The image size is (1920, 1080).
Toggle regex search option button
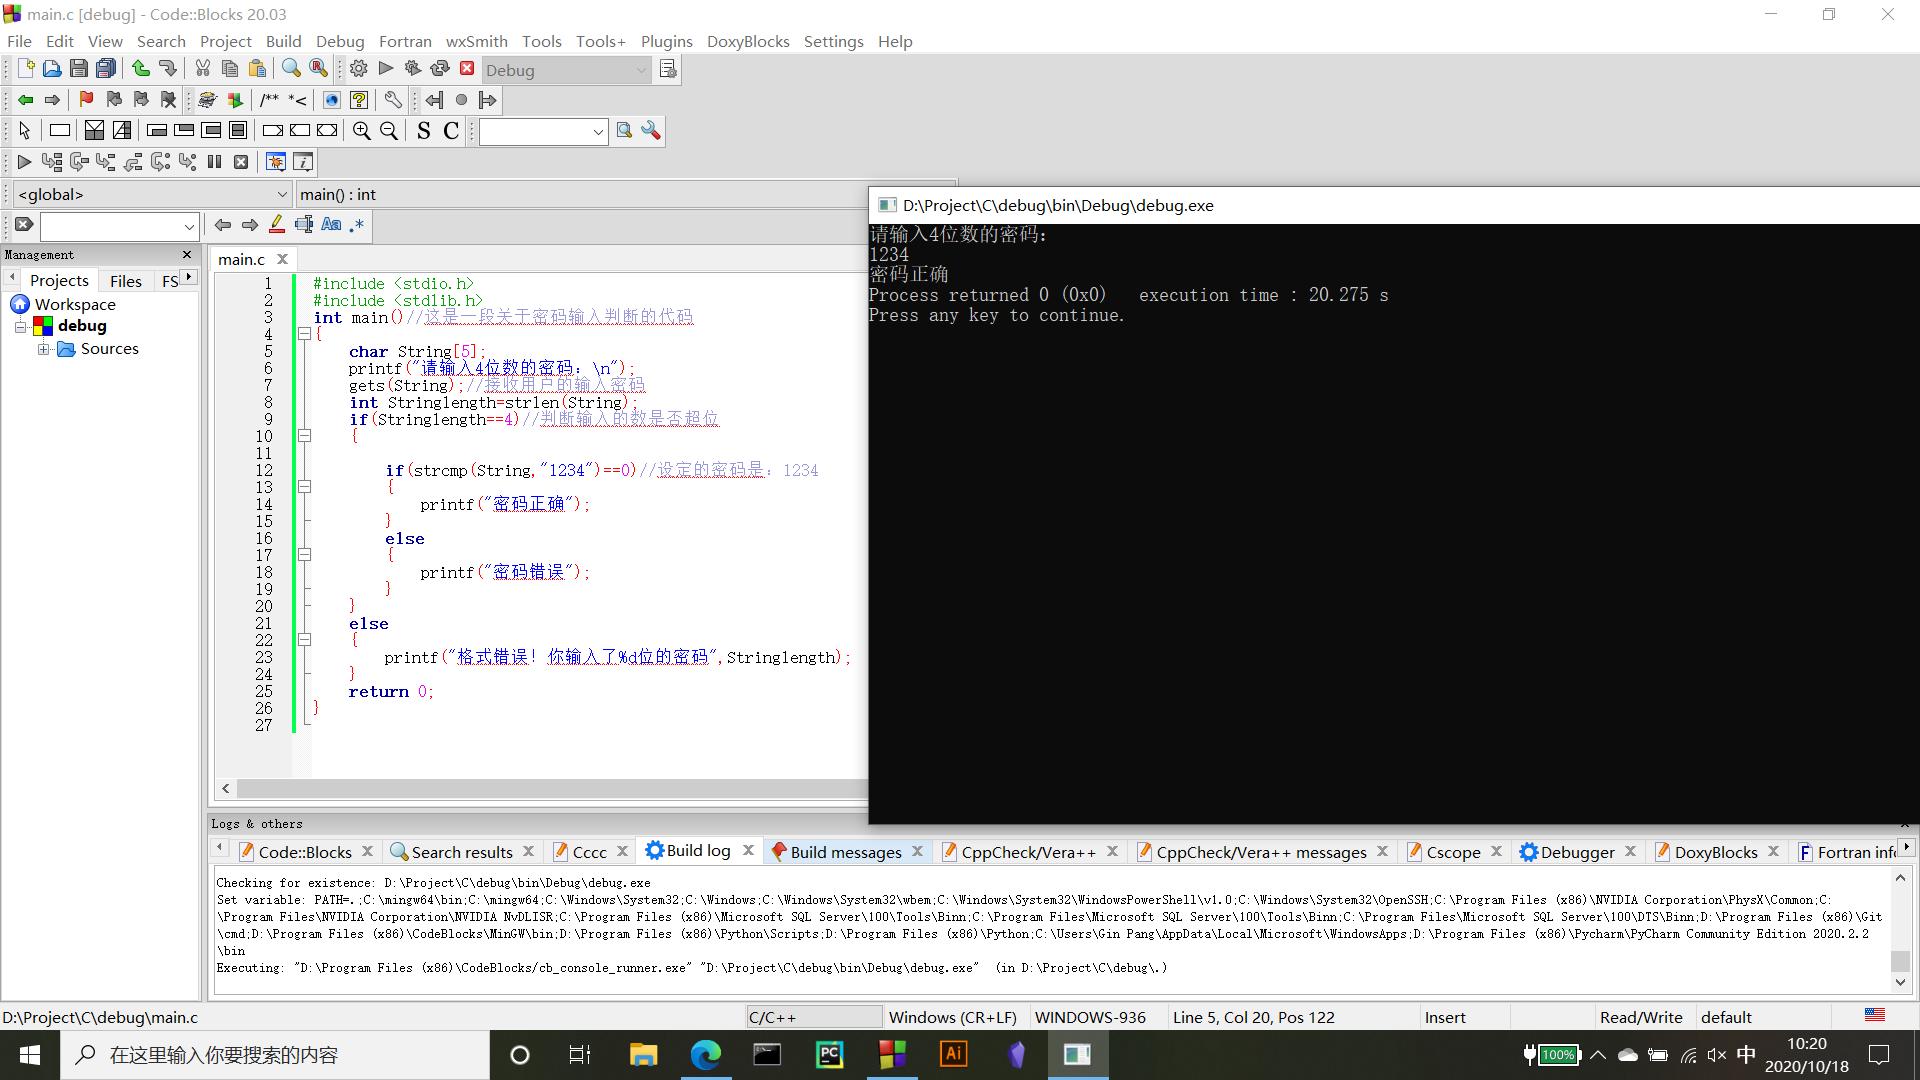click(357, 226)
